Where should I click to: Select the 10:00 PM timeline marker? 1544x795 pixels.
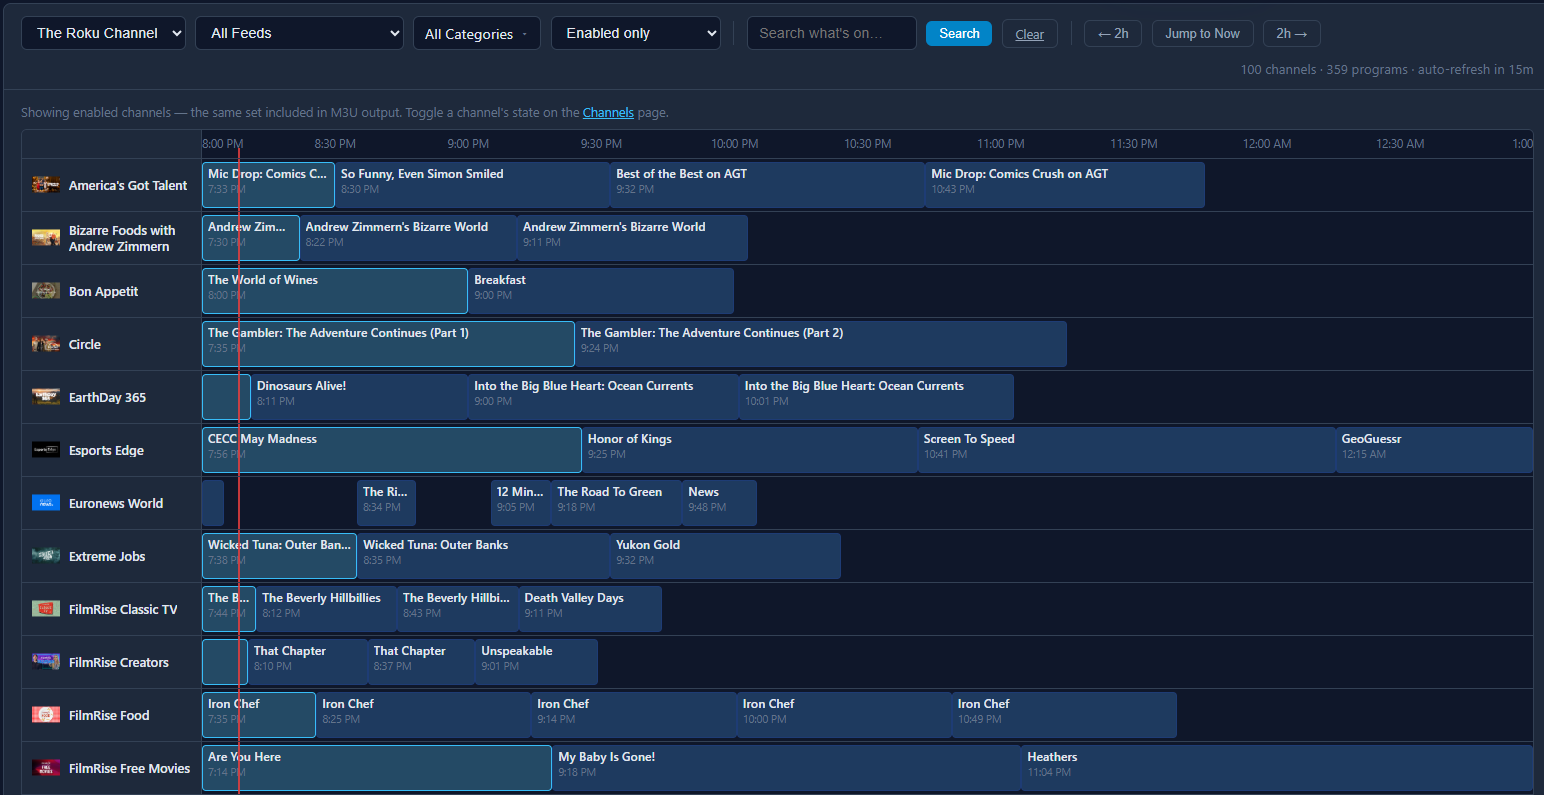pos(735,144)
